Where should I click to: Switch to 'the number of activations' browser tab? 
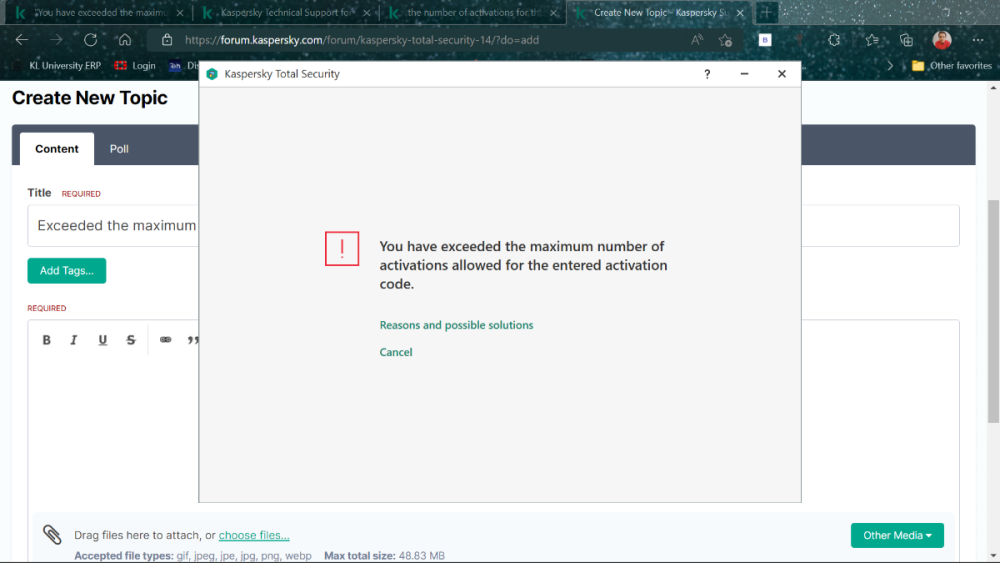tap(472, 12)
